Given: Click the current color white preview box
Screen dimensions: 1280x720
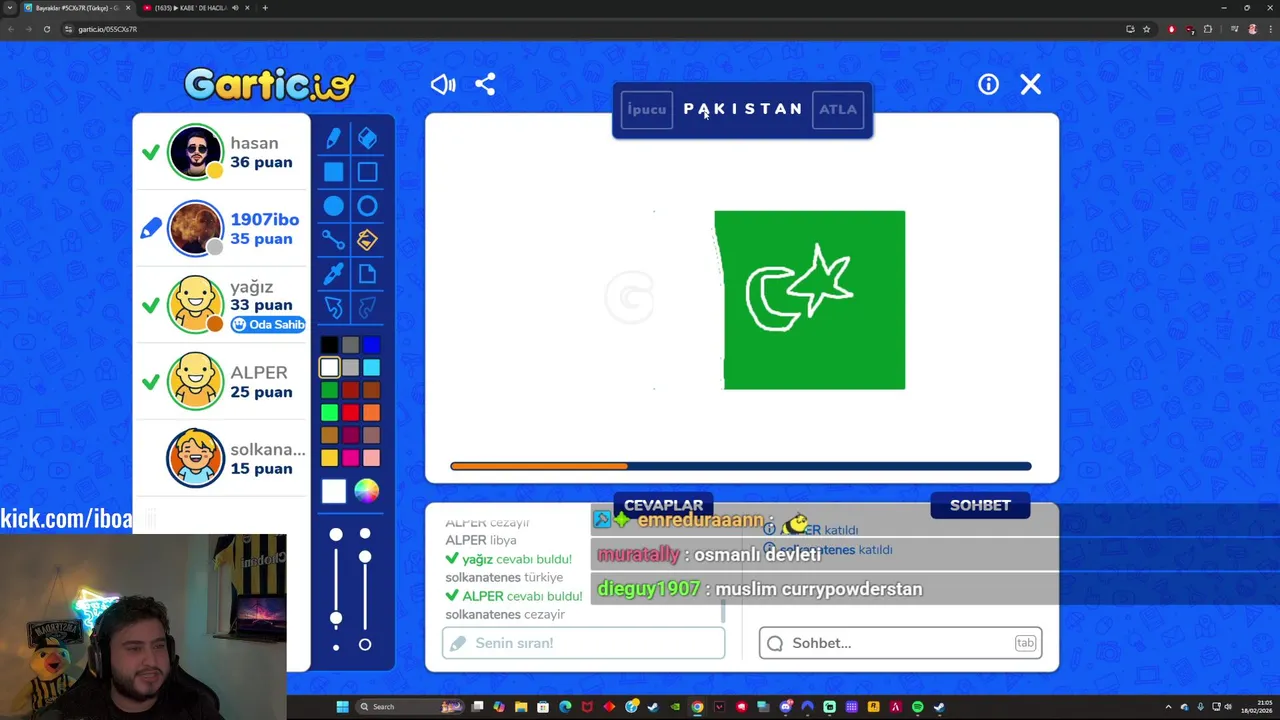Looking at the screenshot, I should pyautogui.click(x=334, y=491).
